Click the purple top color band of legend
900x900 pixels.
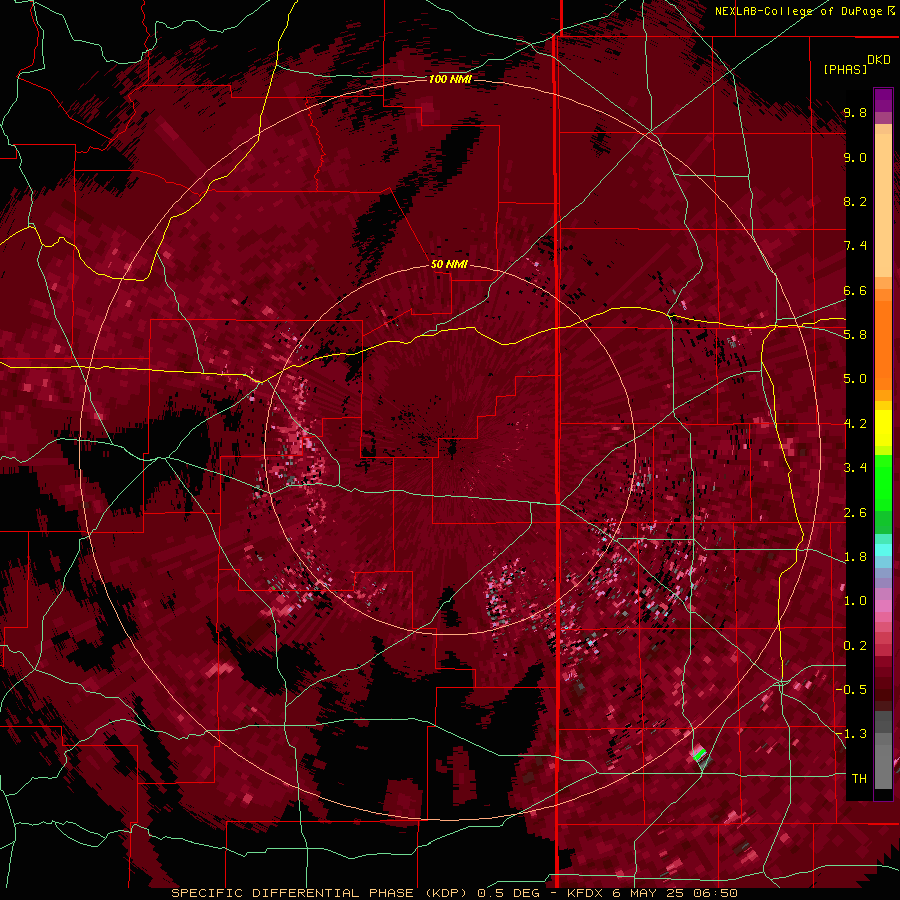click(883, 100)
